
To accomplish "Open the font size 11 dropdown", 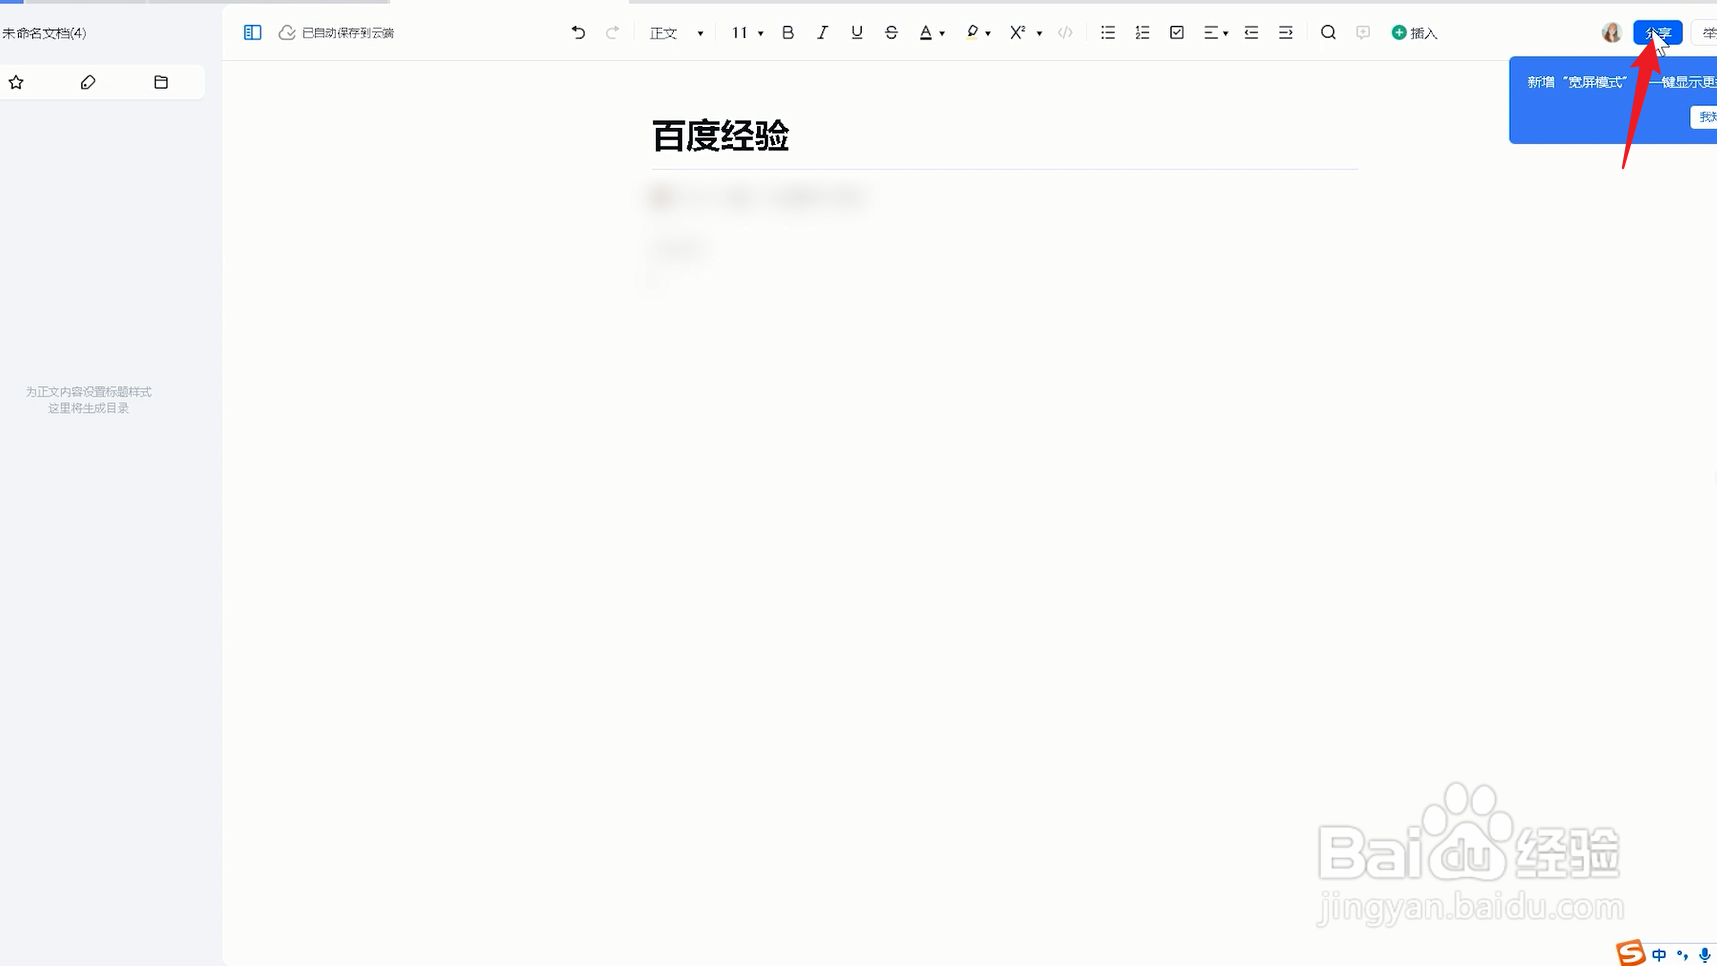I will (x=747, y=33).
